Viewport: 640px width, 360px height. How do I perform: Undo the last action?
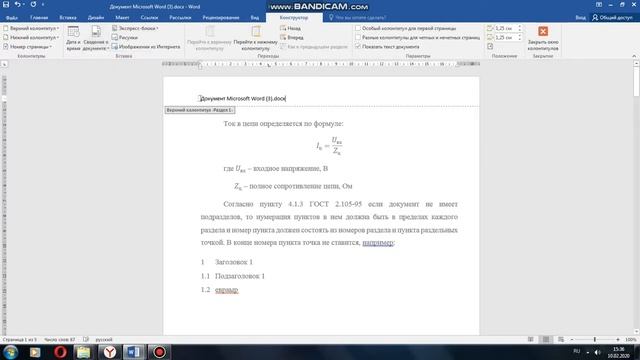pos(18,4)
